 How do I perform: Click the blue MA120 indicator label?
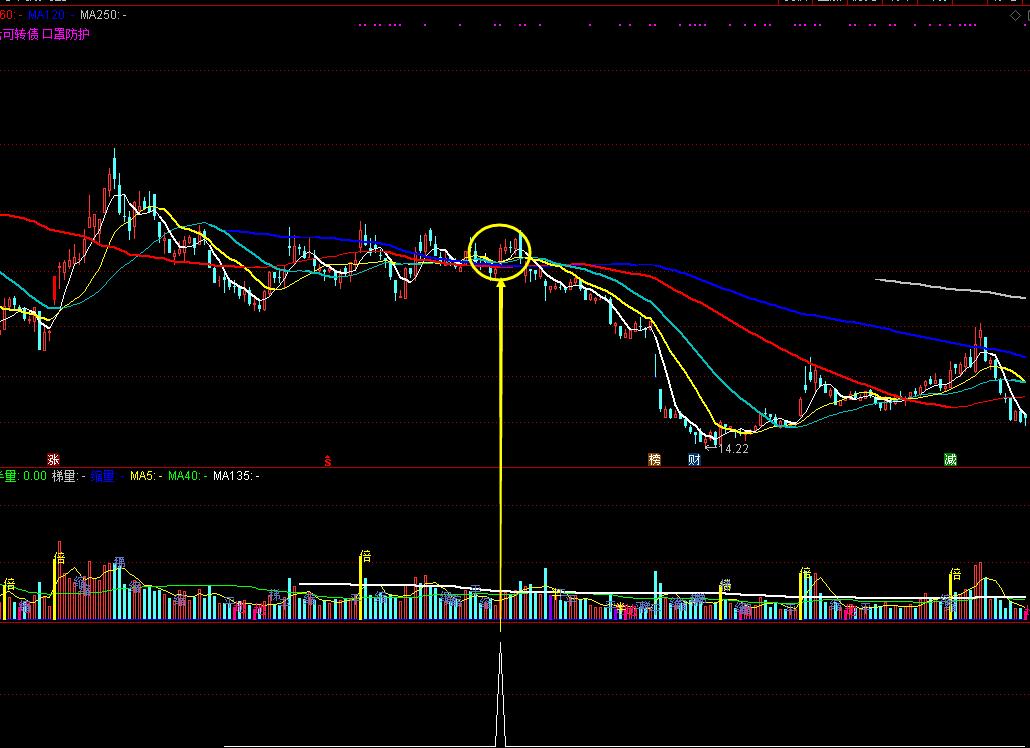[x=46, y=16]
